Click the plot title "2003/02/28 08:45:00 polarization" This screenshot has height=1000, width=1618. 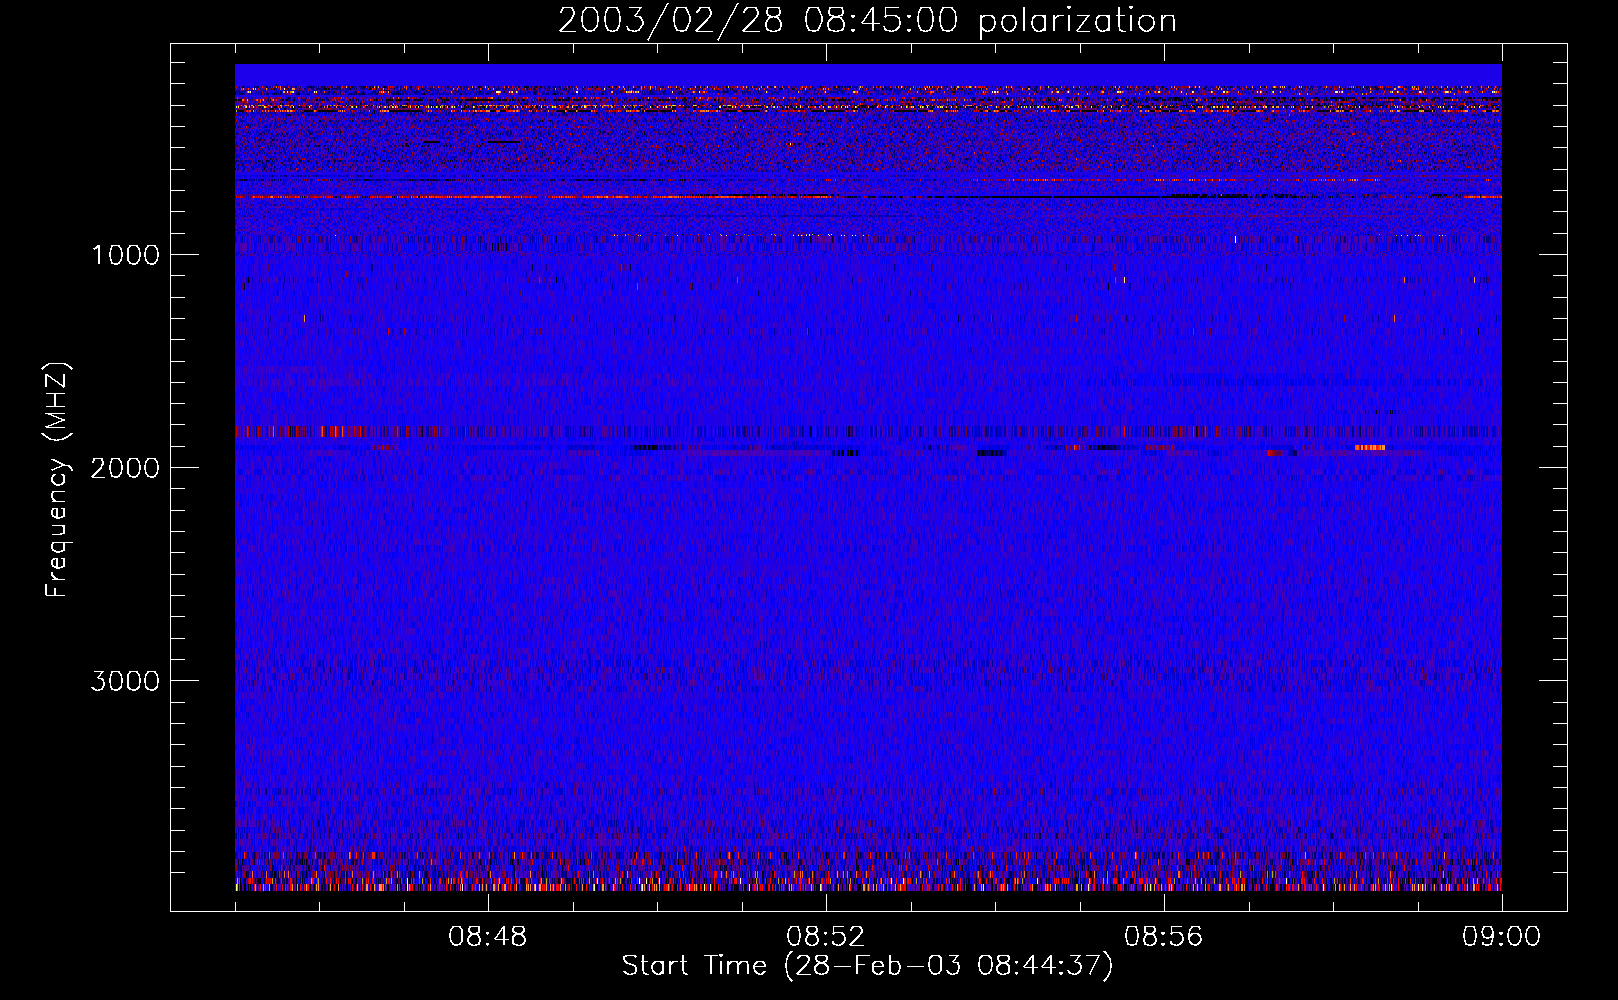[x=867, y=21]
